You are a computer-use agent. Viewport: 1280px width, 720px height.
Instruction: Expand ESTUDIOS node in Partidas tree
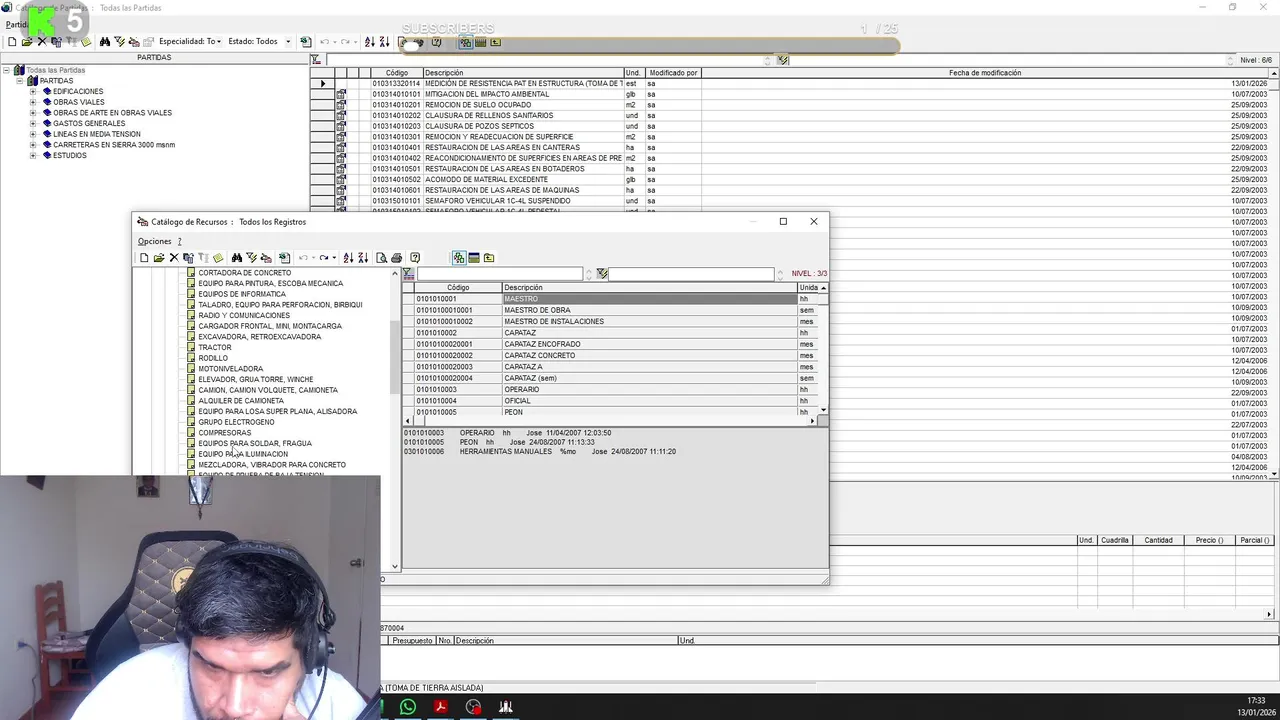pyautogui.click(x=33, y=156)
